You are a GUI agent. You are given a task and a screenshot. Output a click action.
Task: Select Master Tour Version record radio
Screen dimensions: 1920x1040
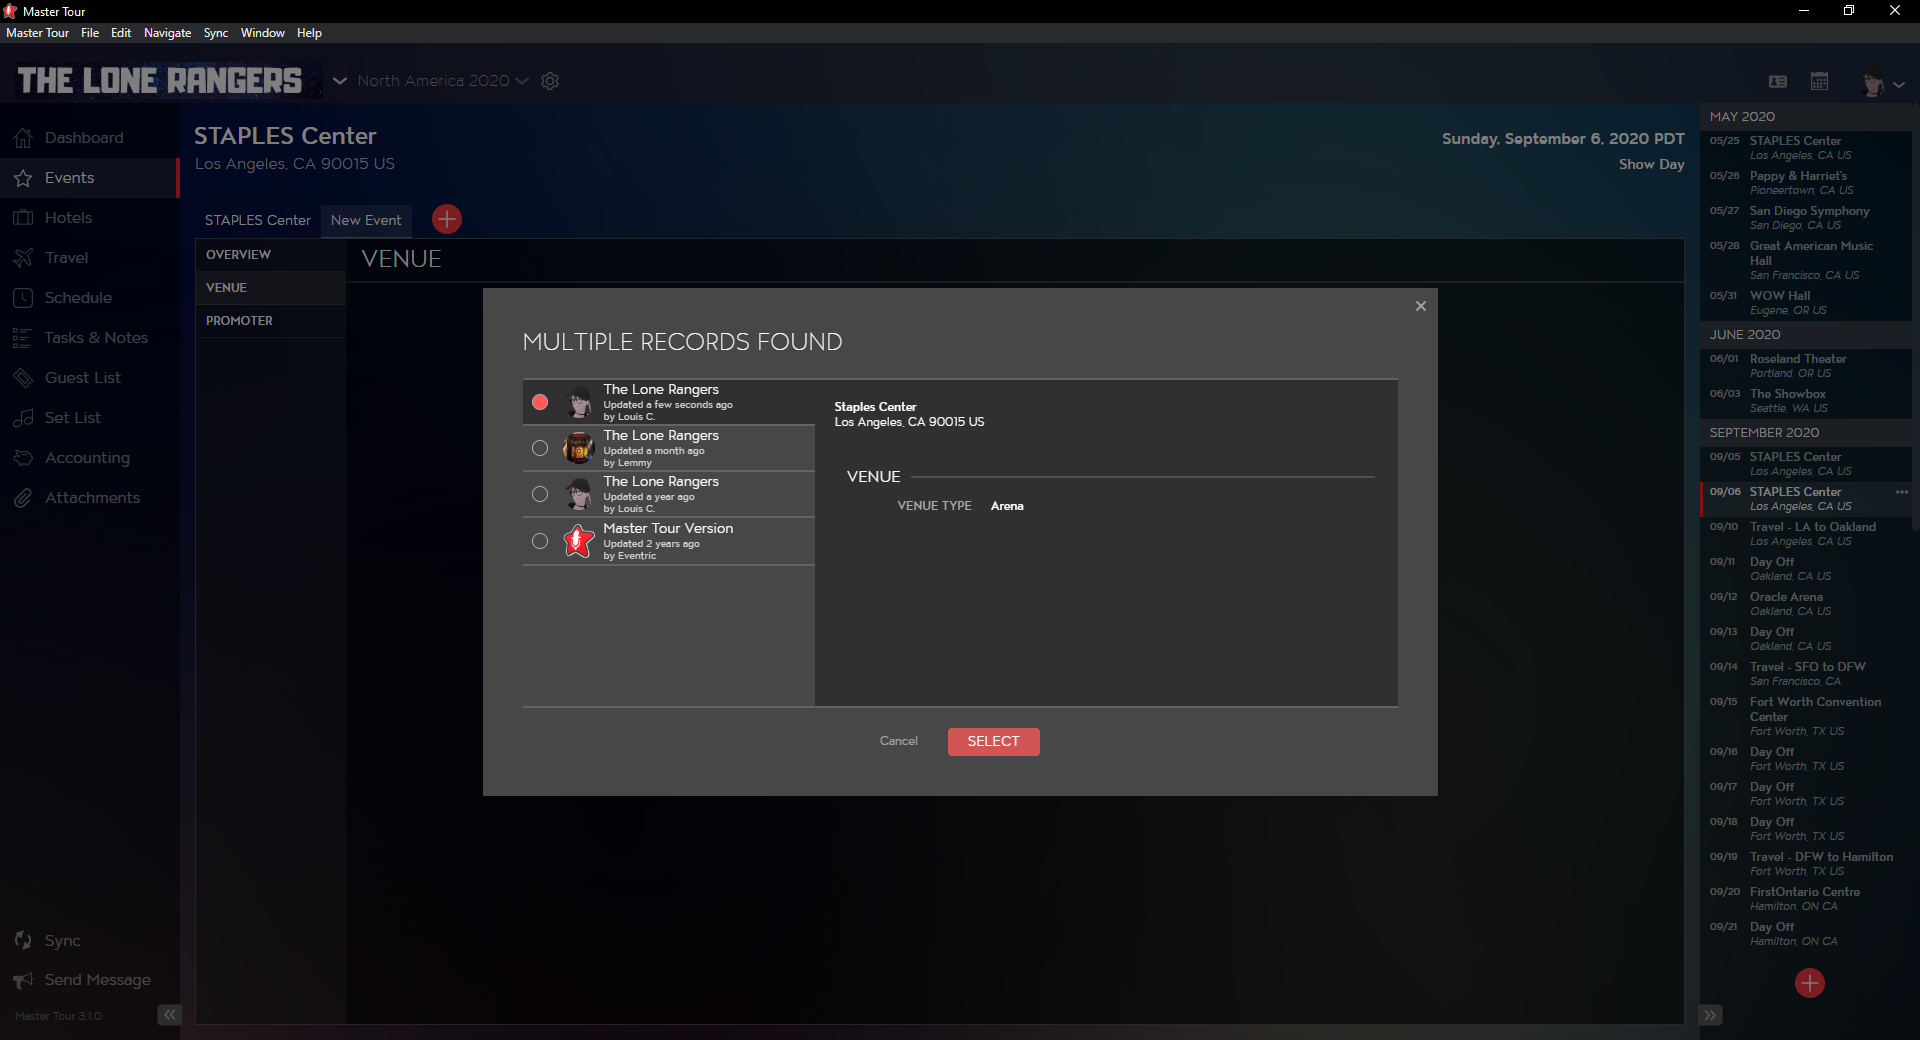click(x=540, y=541)
